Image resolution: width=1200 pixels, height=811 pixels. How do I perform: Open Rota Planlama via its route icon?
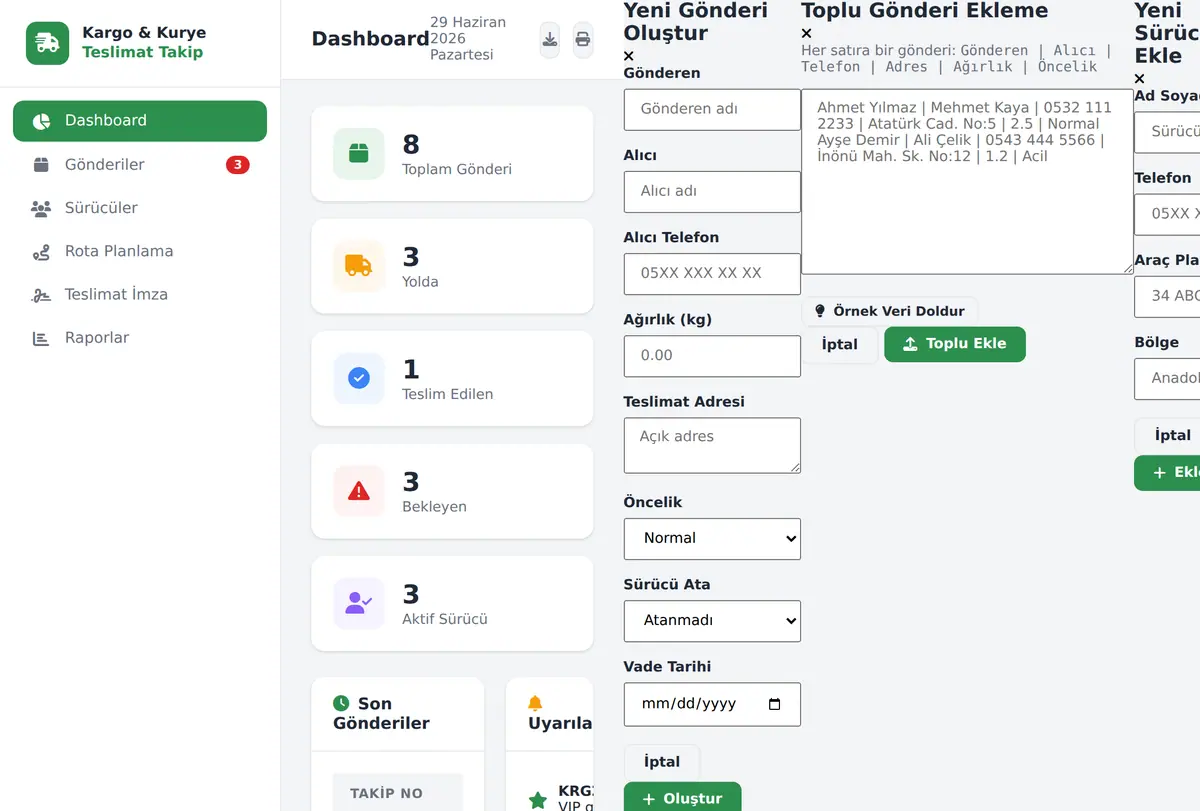[41, 252]
